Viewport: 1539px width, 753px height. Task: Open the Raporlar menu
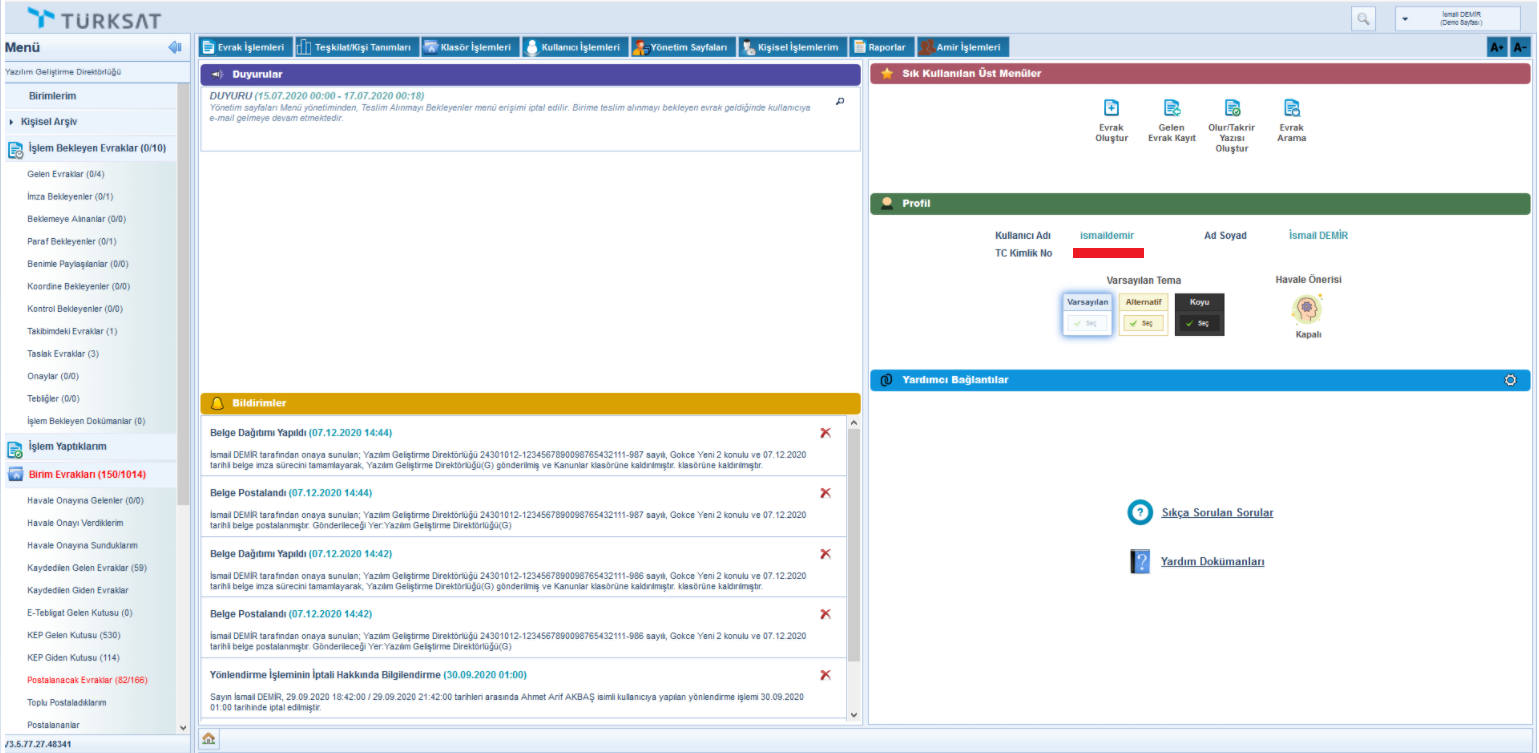point(879,47)
